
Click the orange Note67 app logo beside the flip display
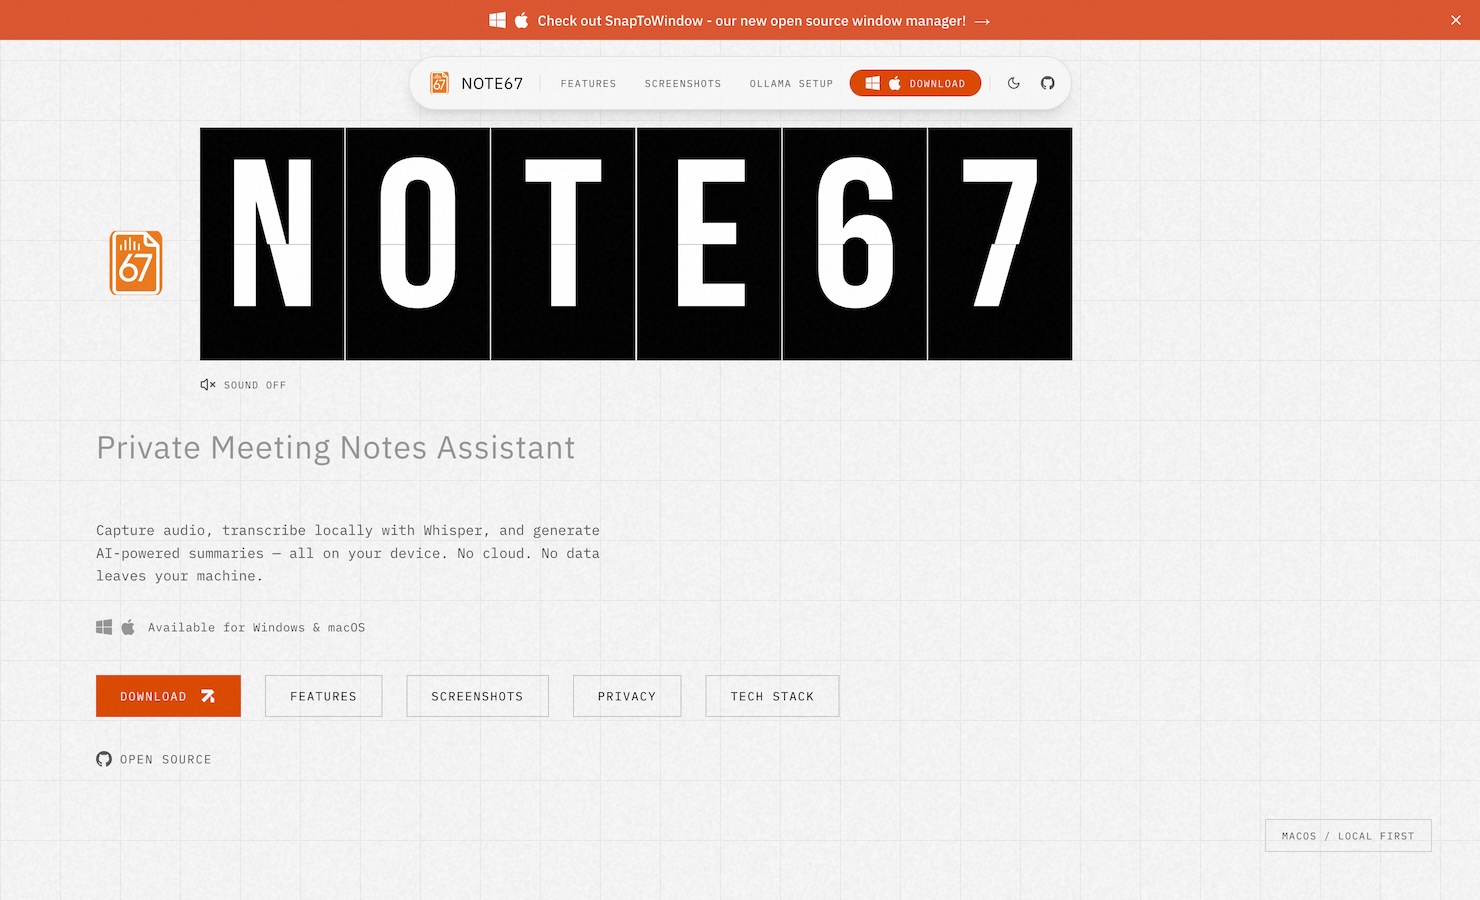click(135, 262)
